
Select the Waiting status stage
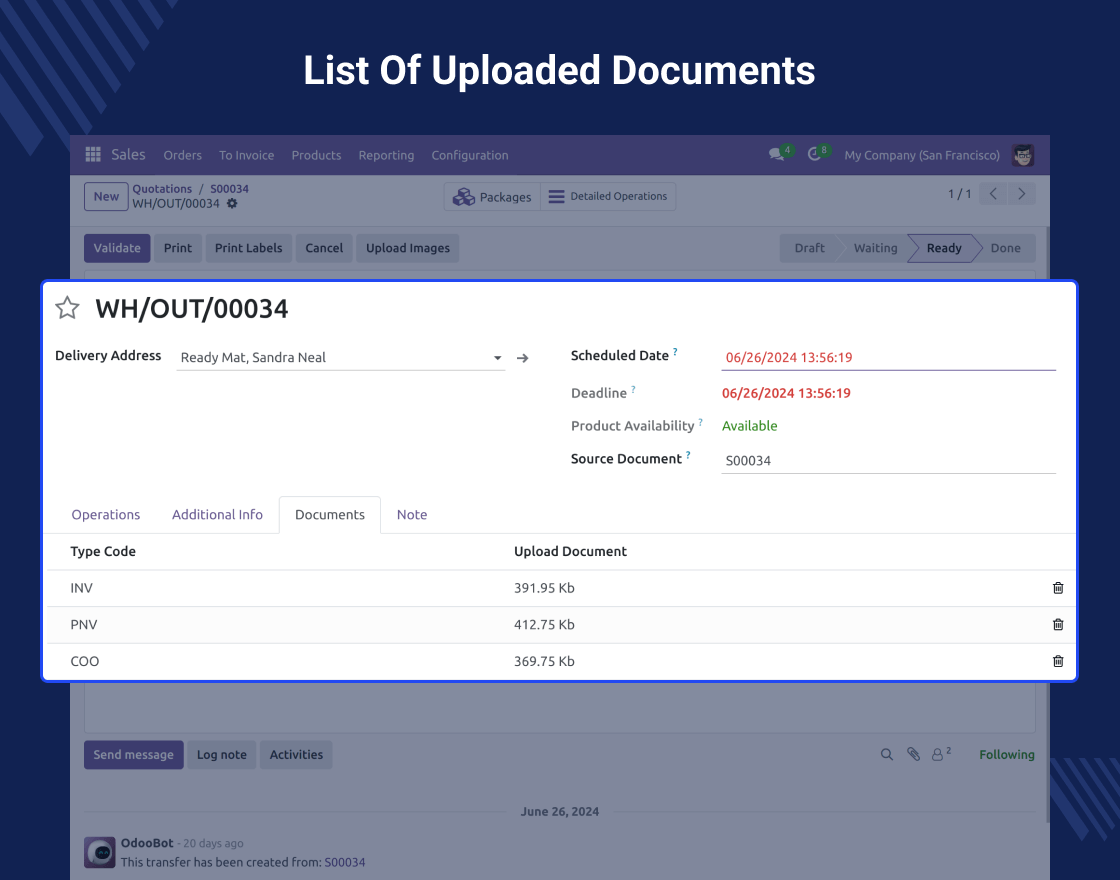(876, 248)
